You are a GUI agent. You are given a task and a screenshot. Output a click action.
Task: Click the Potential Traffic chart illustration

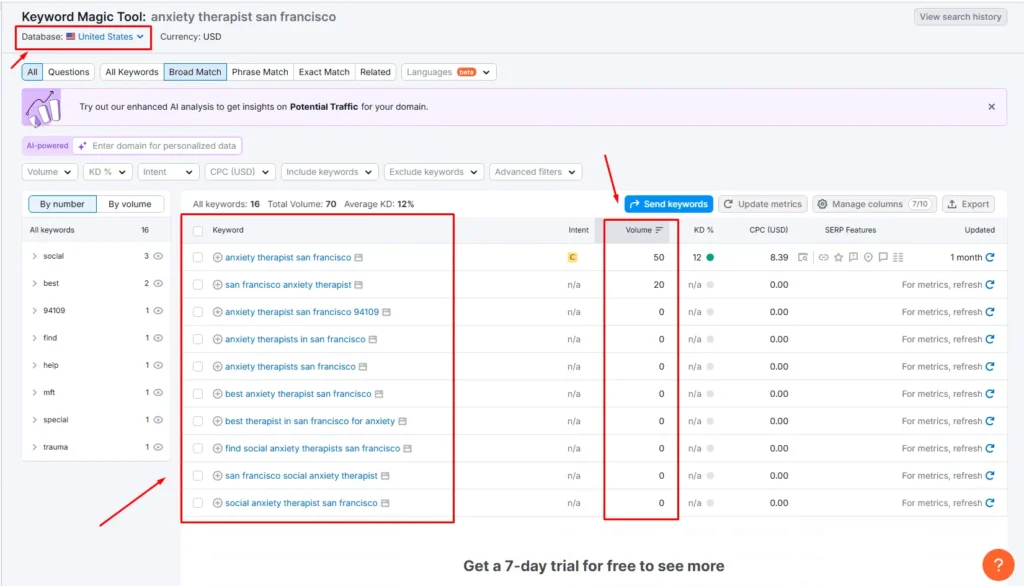42,108
